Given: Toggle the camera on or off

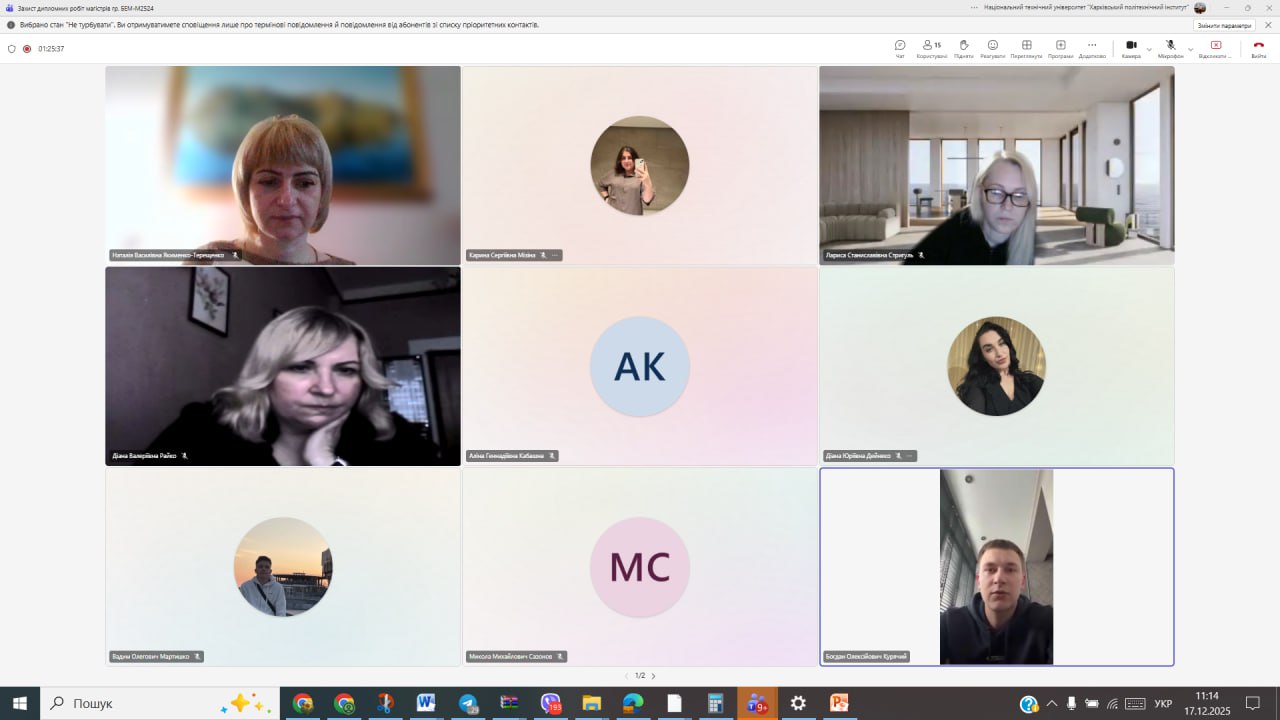Looking at the screenshot, I should [1131, 48].
